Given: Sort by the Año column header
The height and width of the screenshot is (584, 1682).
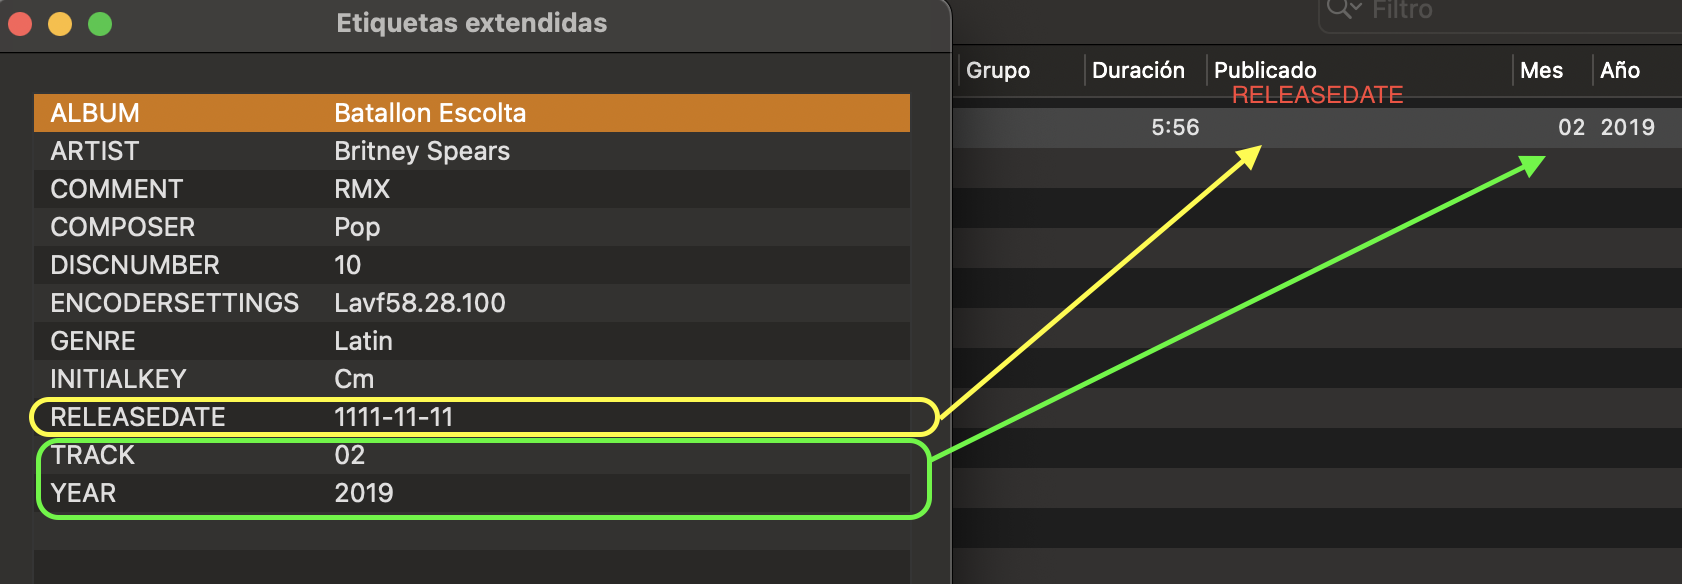Looking at the screenshot, I should pos(1620,70).
